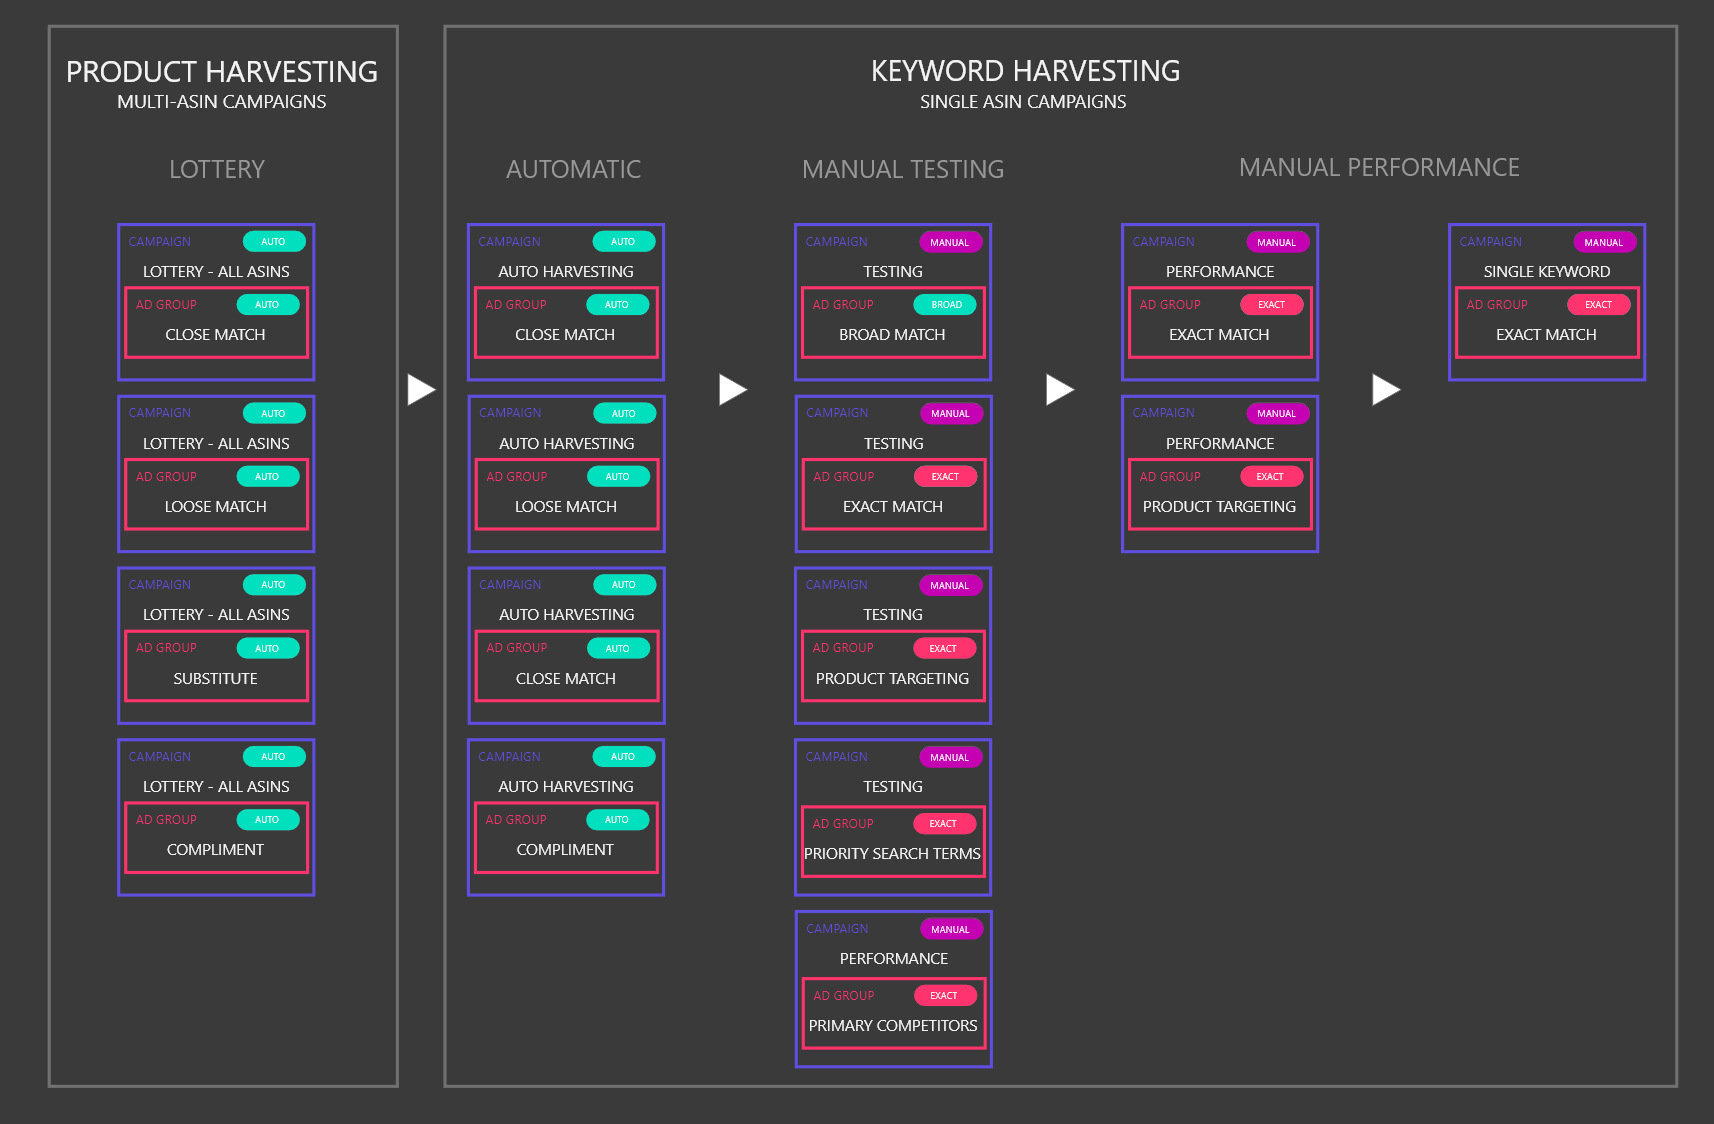Screen dimensions: 1714x1124
Task: Click TESTING title above BROAD MATCH
Action: tap(893, 271)
